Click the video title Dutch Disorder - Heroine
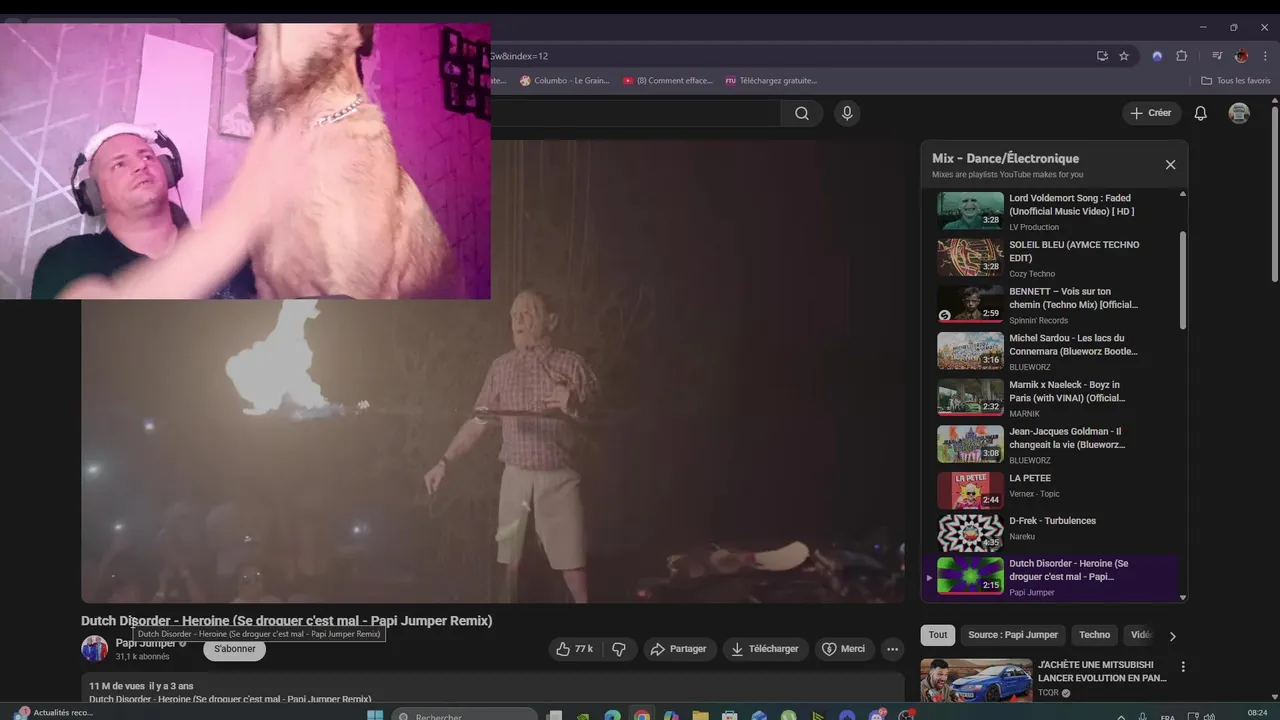Image resolution: width=1280 pixels, height=720 pixels. click(x=287, y=621)
